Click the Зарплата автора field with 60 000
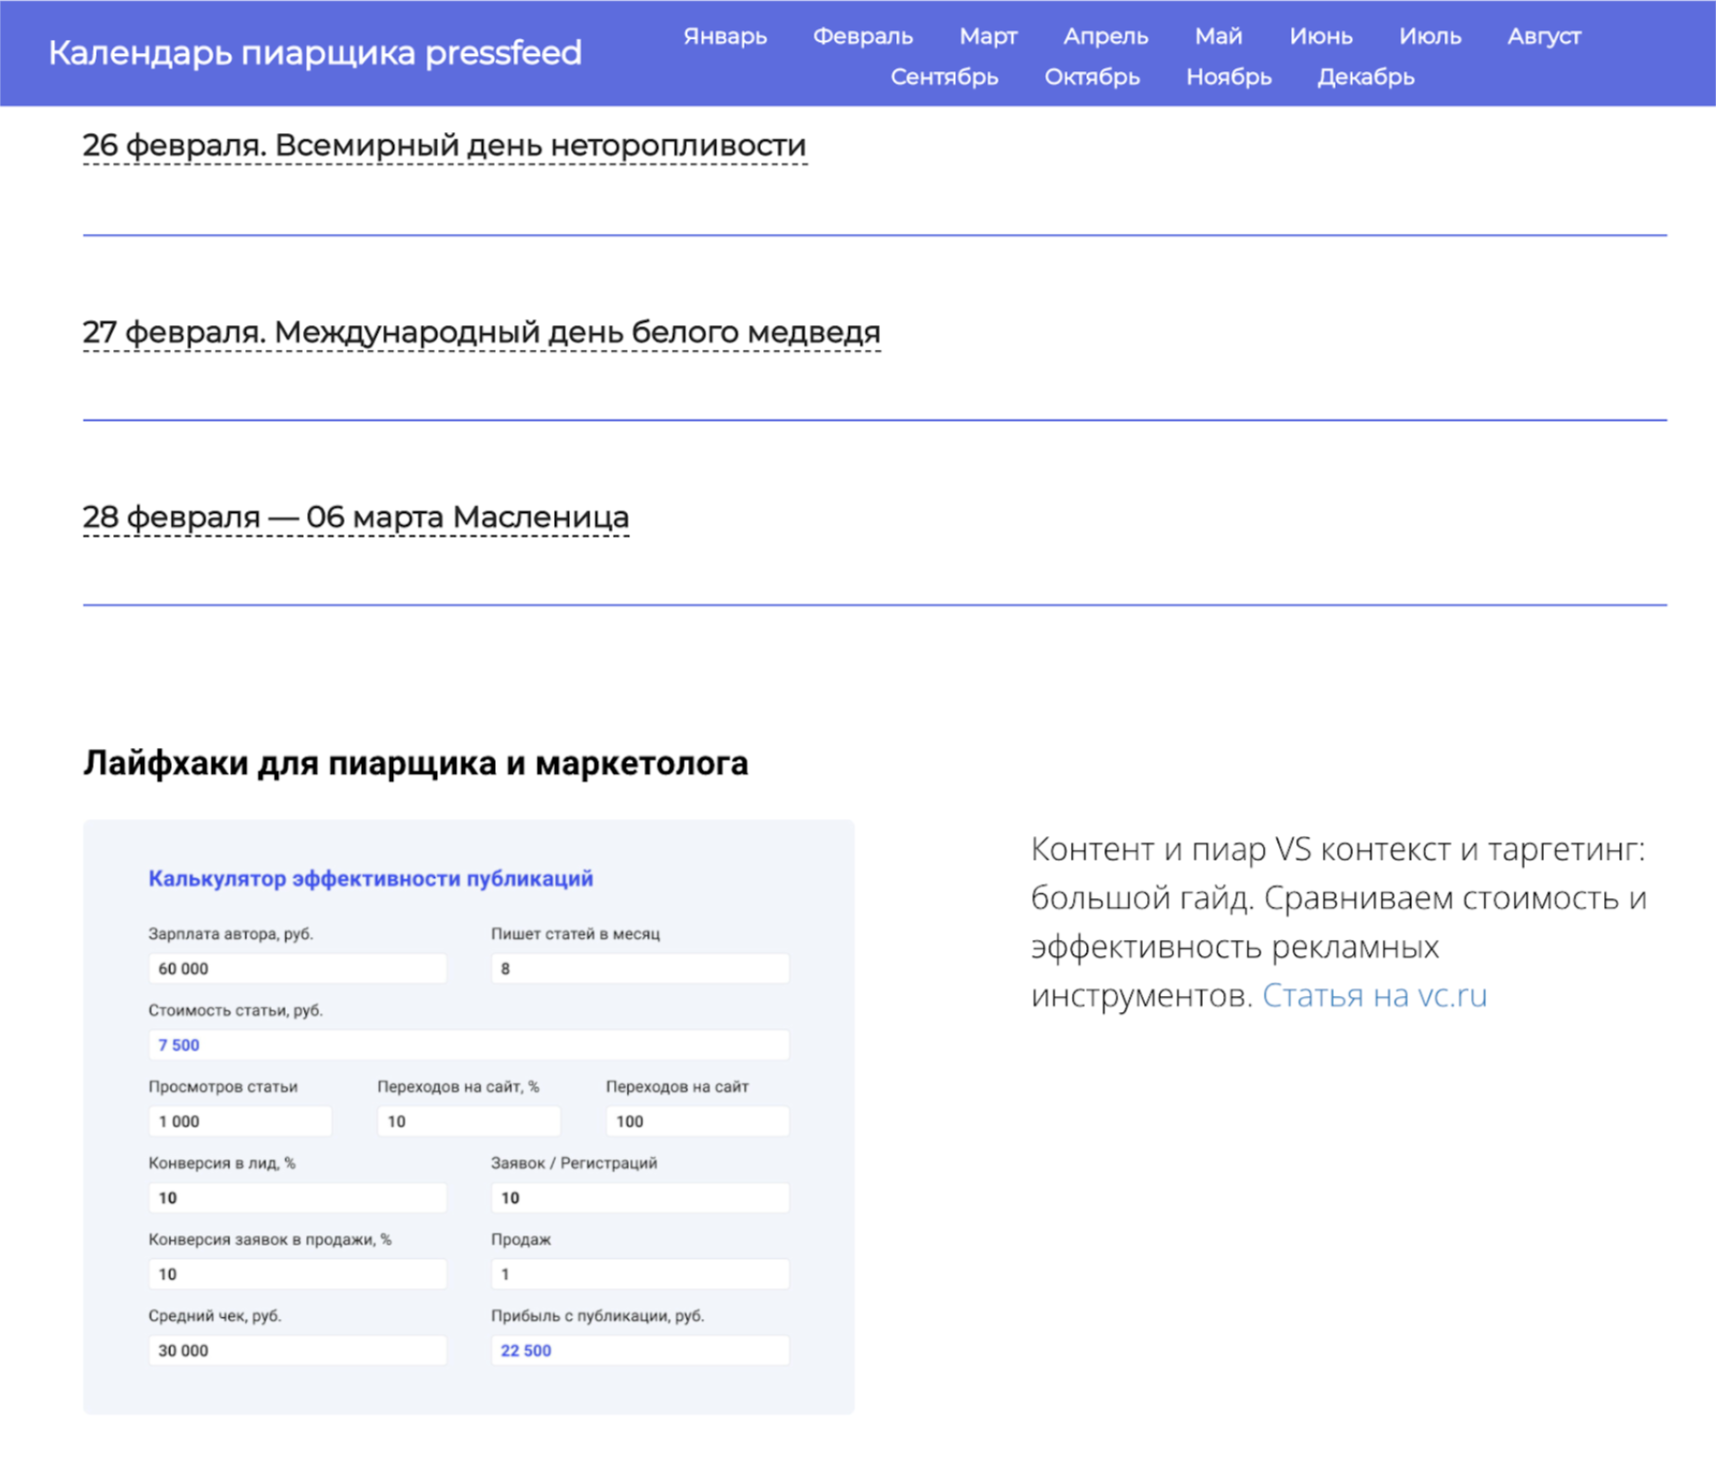1716x1470 pixels. tap(297, 969)
